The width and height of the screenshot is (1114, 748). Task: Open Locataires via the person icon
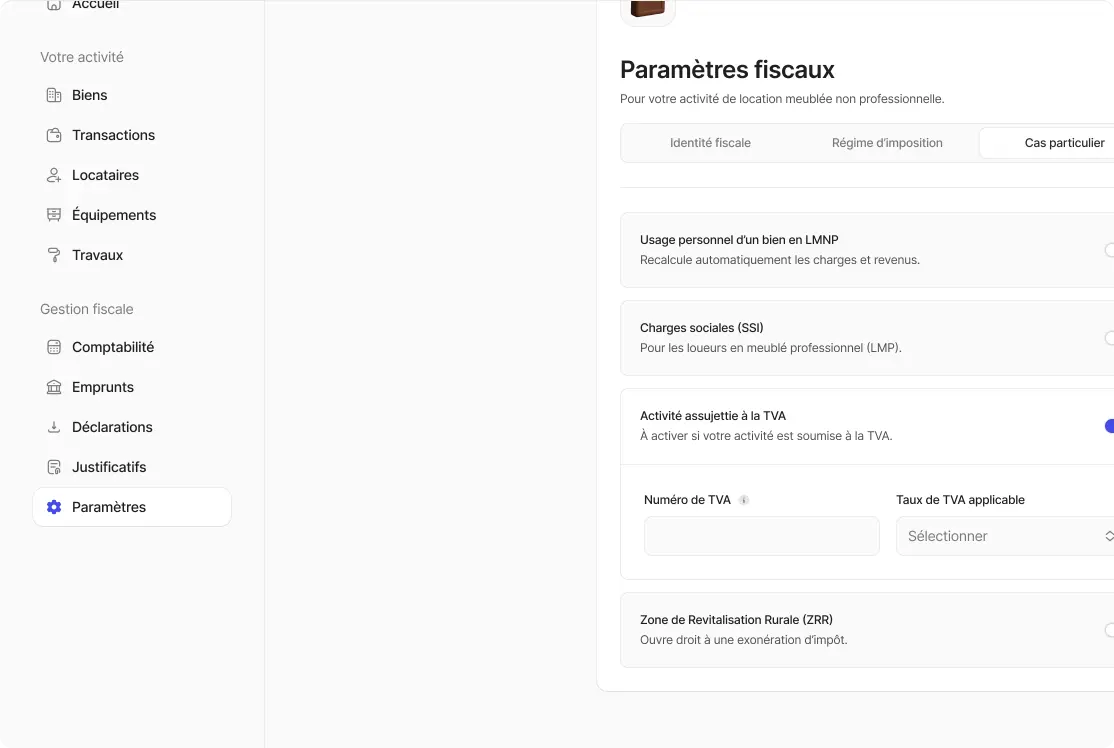click(x=53, y=175)
